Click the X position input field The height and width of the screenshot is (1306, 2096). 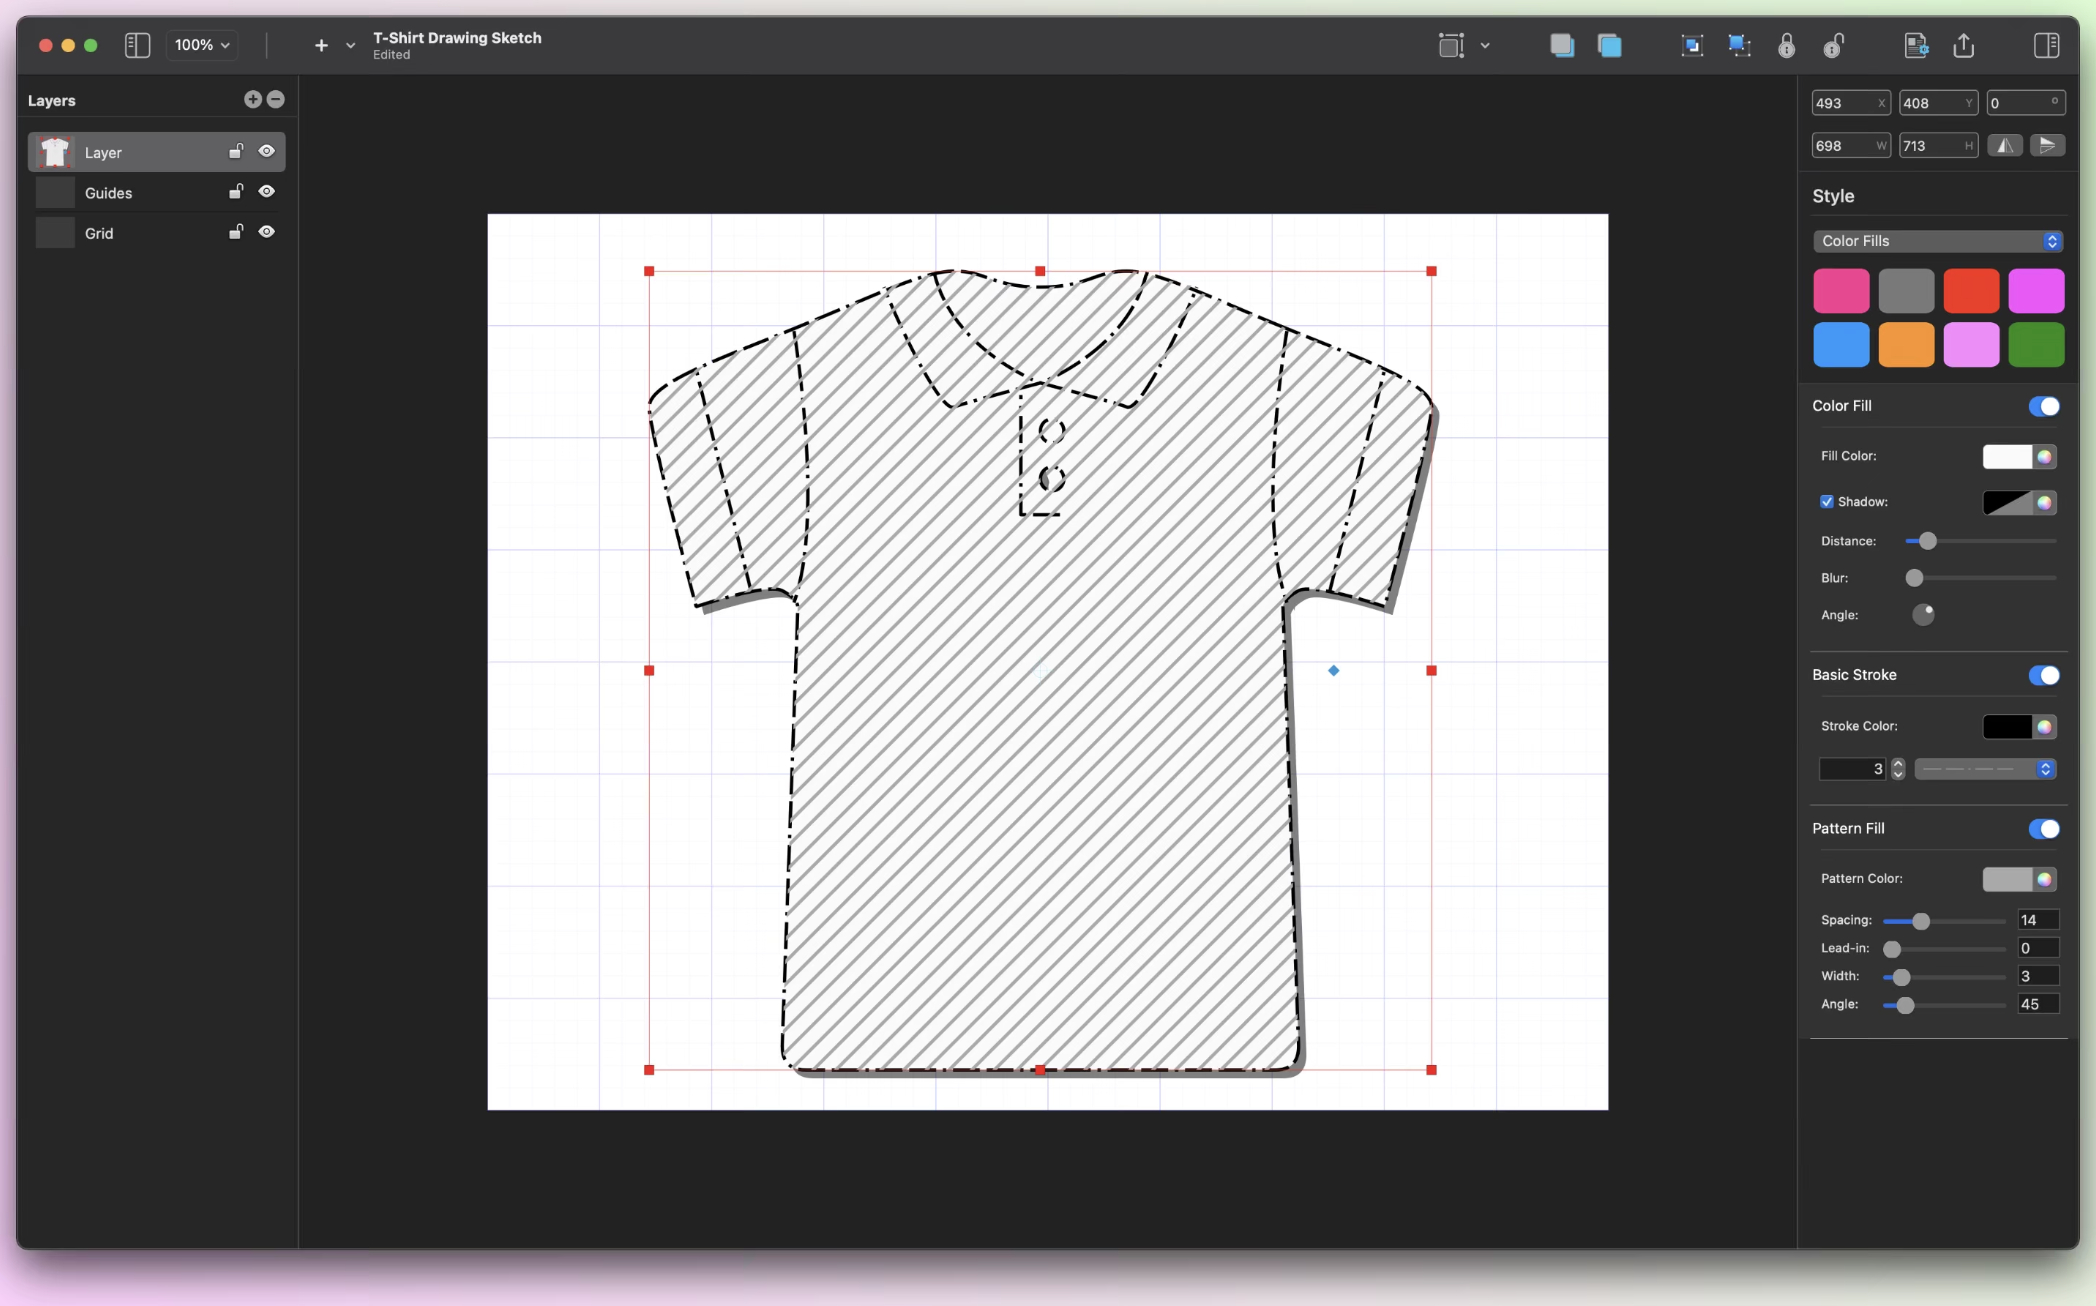[x=1843, y=103]
